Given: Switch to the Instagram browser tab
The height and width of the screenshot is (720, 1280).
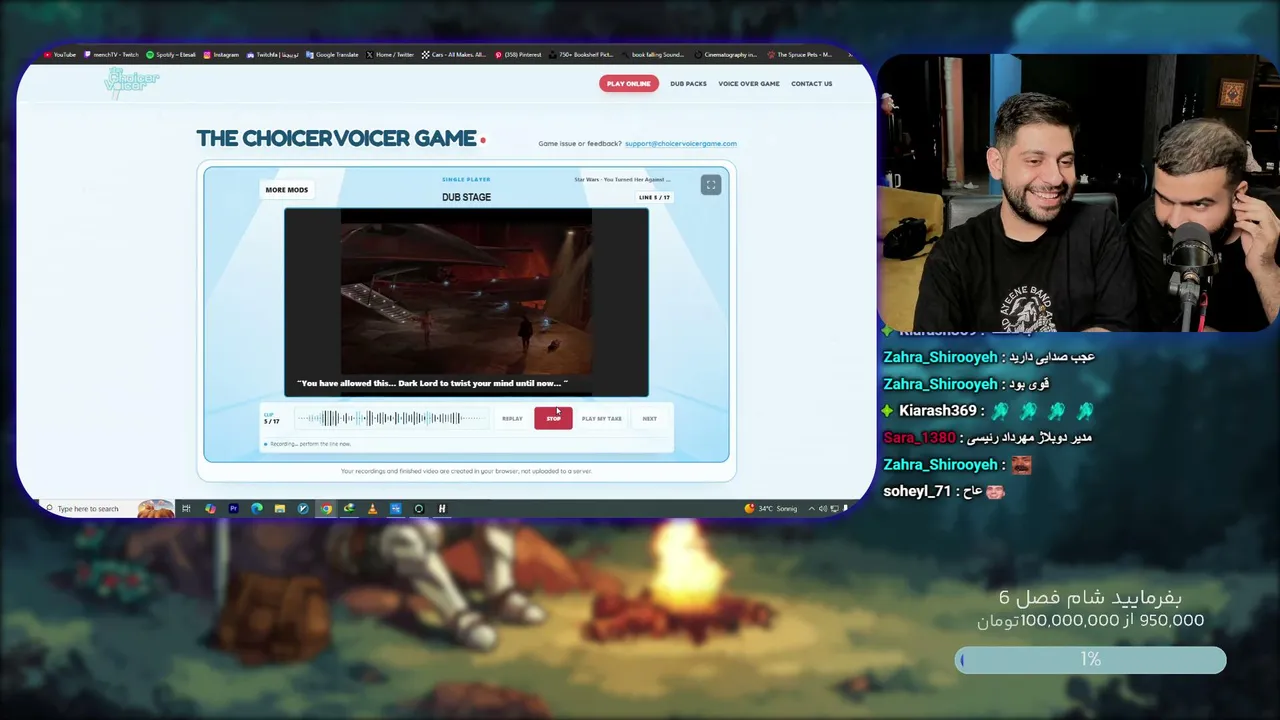Looking at the screenshot, I should (x=221, y=55).
